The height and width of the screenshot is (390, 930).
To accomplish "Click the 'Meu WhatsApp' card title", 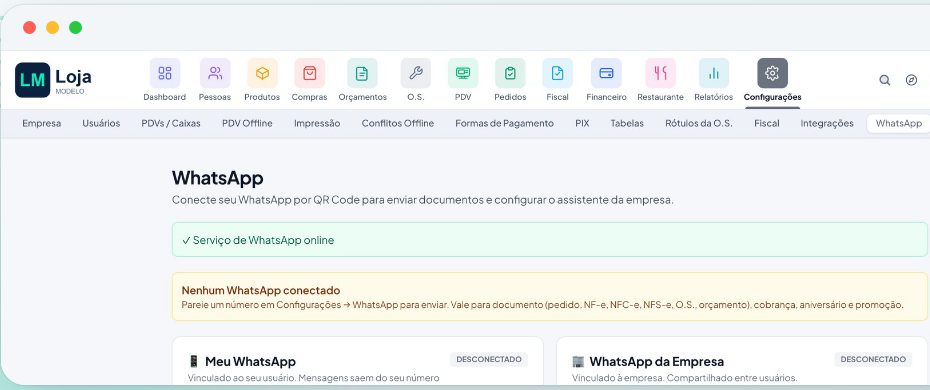I will click(250, 362).
